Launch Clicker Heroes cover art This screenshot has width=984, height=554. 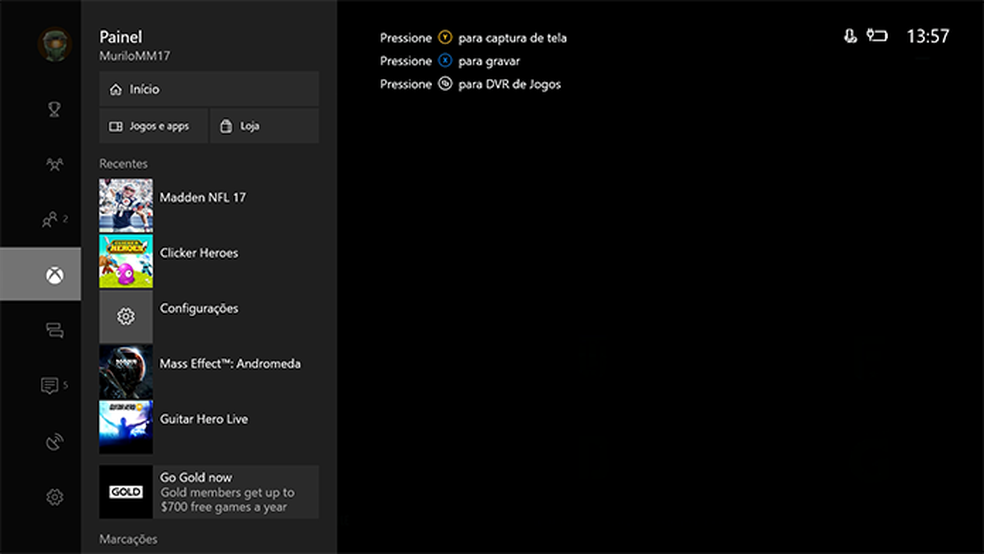(126, 261)
